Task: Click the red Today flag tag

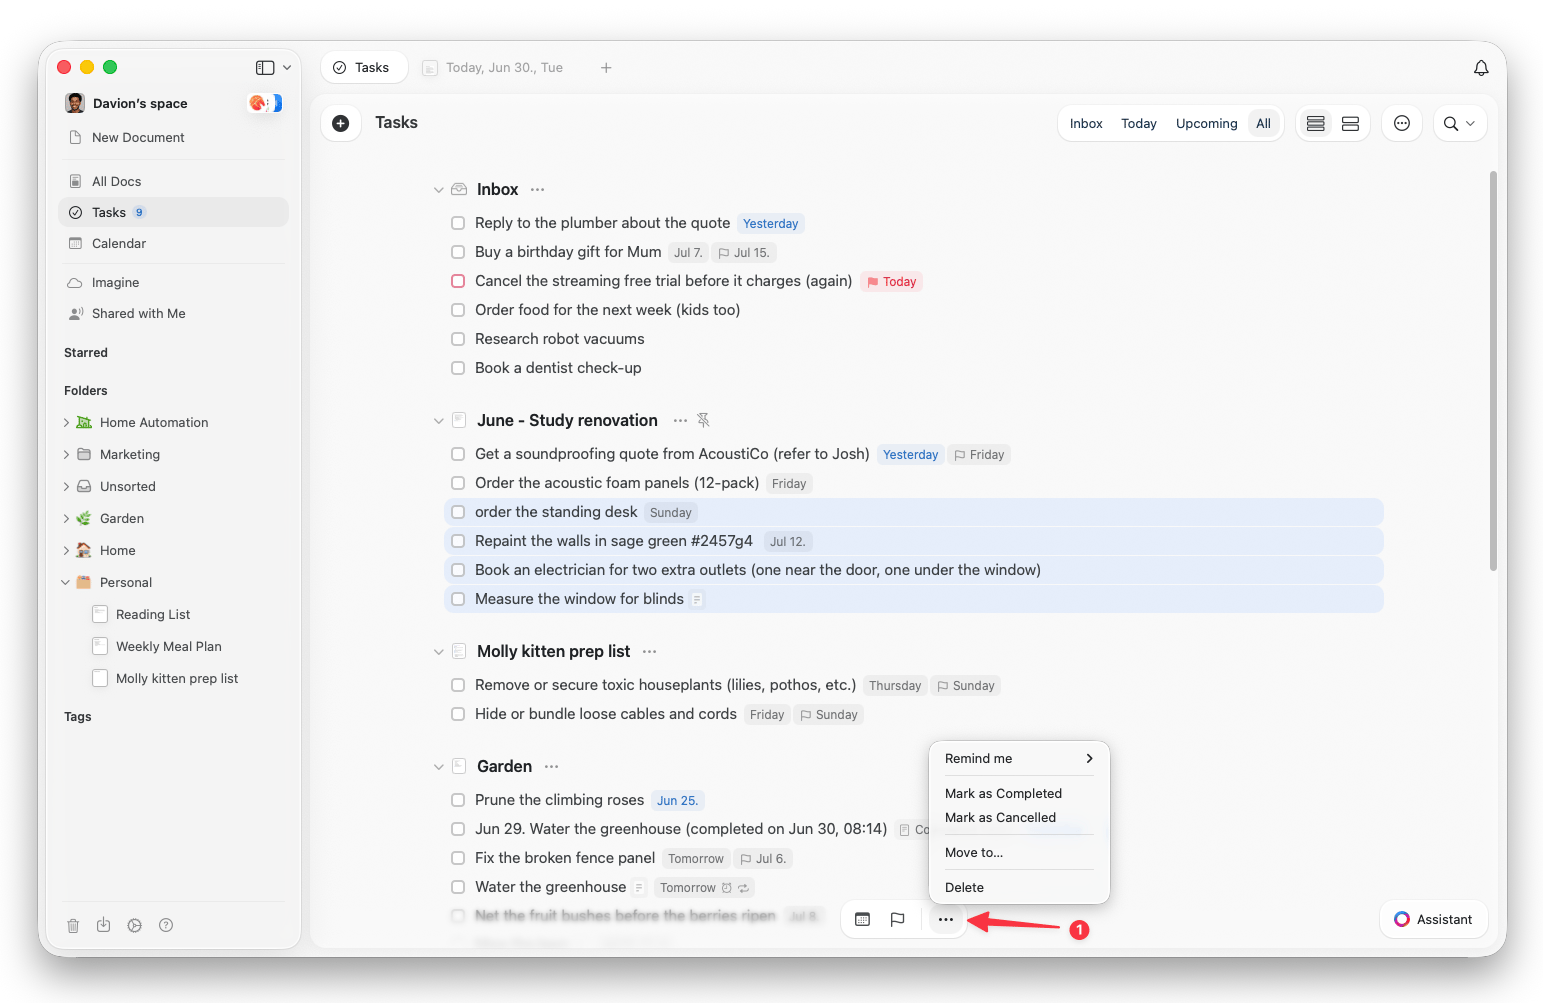Action: tap(891, 282)
